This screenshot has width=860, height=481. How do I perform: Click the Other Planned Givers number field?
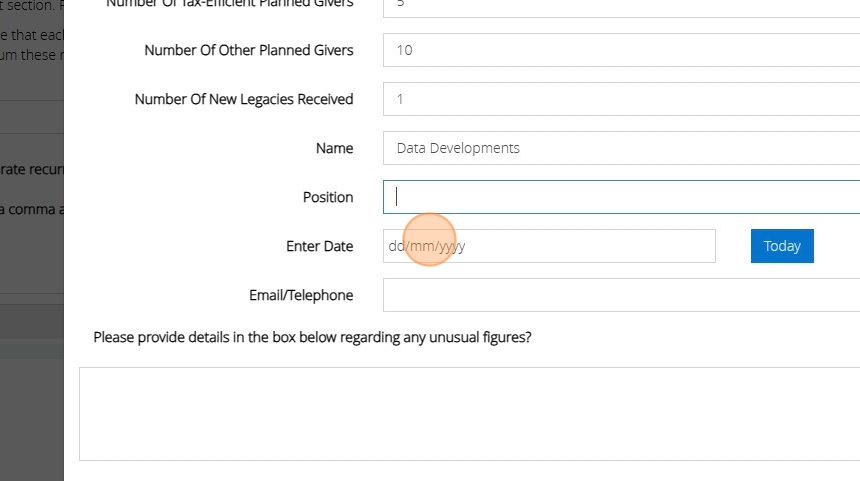point(620,50)
